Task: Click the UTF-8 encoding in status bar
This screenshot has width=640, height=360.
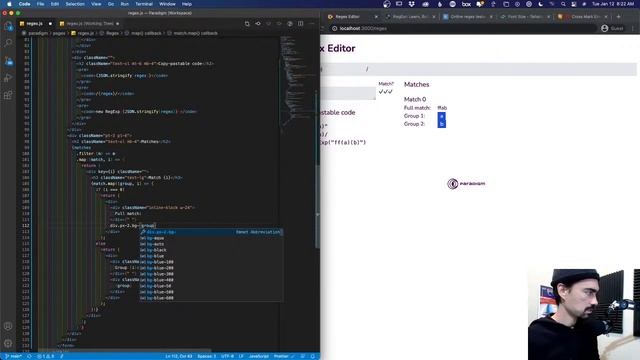Action: (x=227, y=356)
